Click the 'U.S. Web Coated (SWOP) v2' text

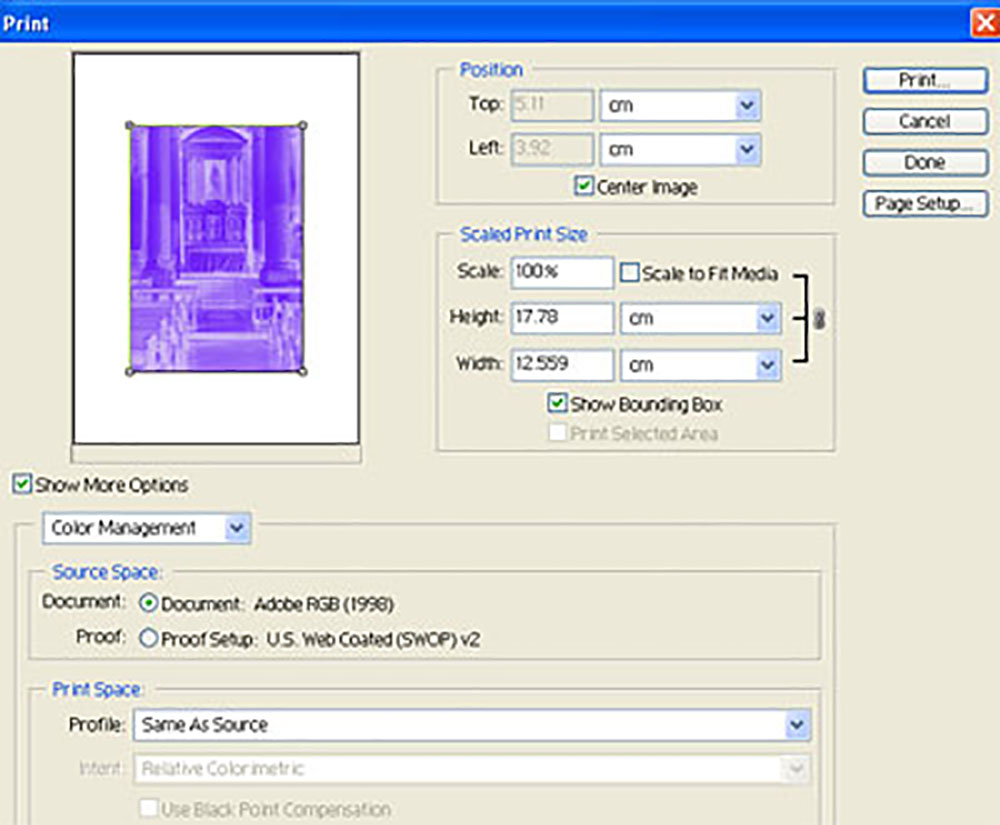tap(373, 639)
